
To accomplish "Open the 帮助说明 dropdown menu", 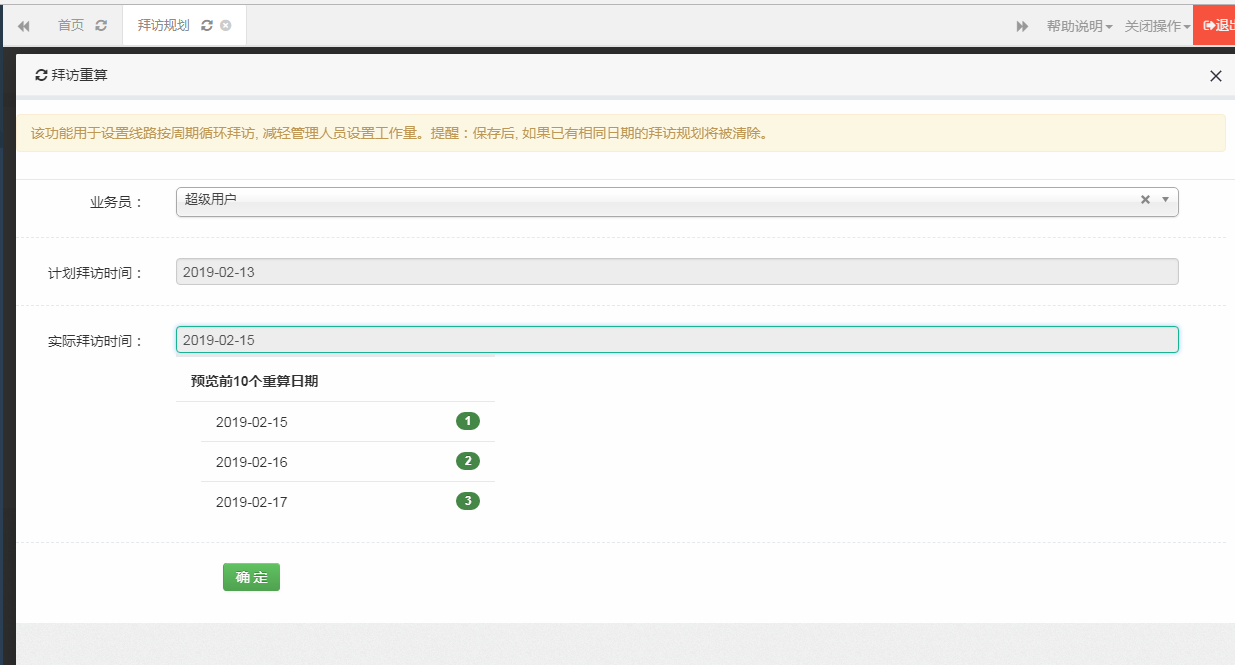I will pos(1080,26).
